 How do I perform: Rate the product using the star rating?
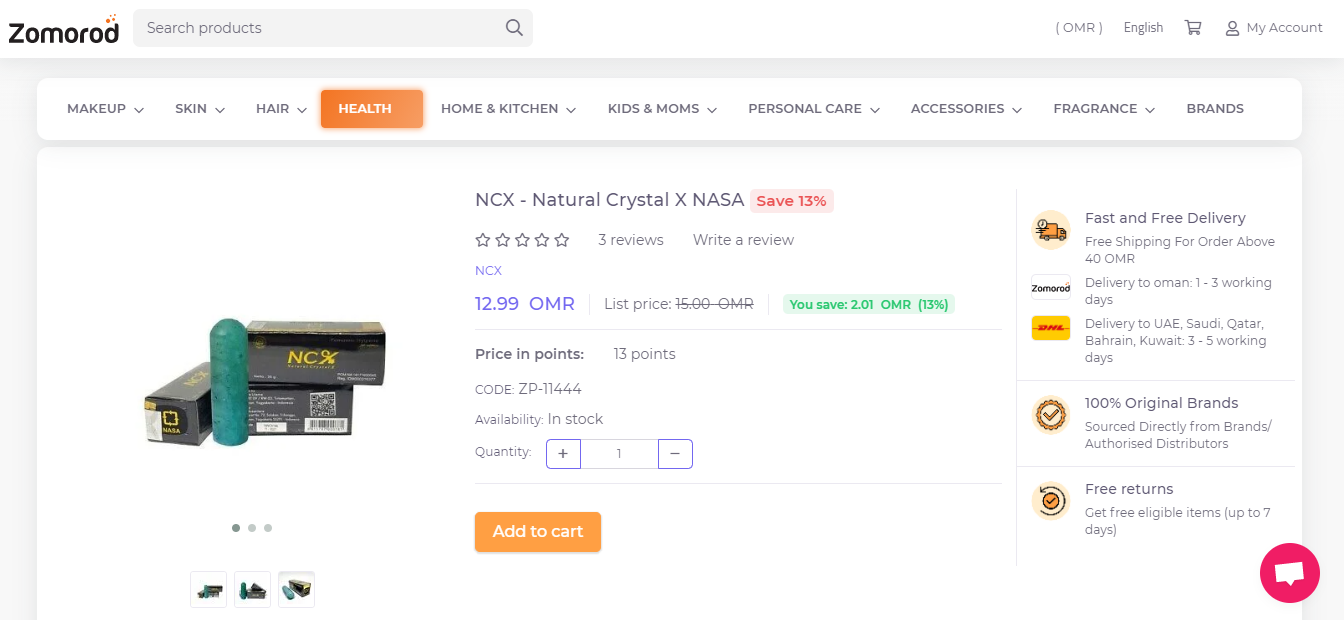coord(522,240)
